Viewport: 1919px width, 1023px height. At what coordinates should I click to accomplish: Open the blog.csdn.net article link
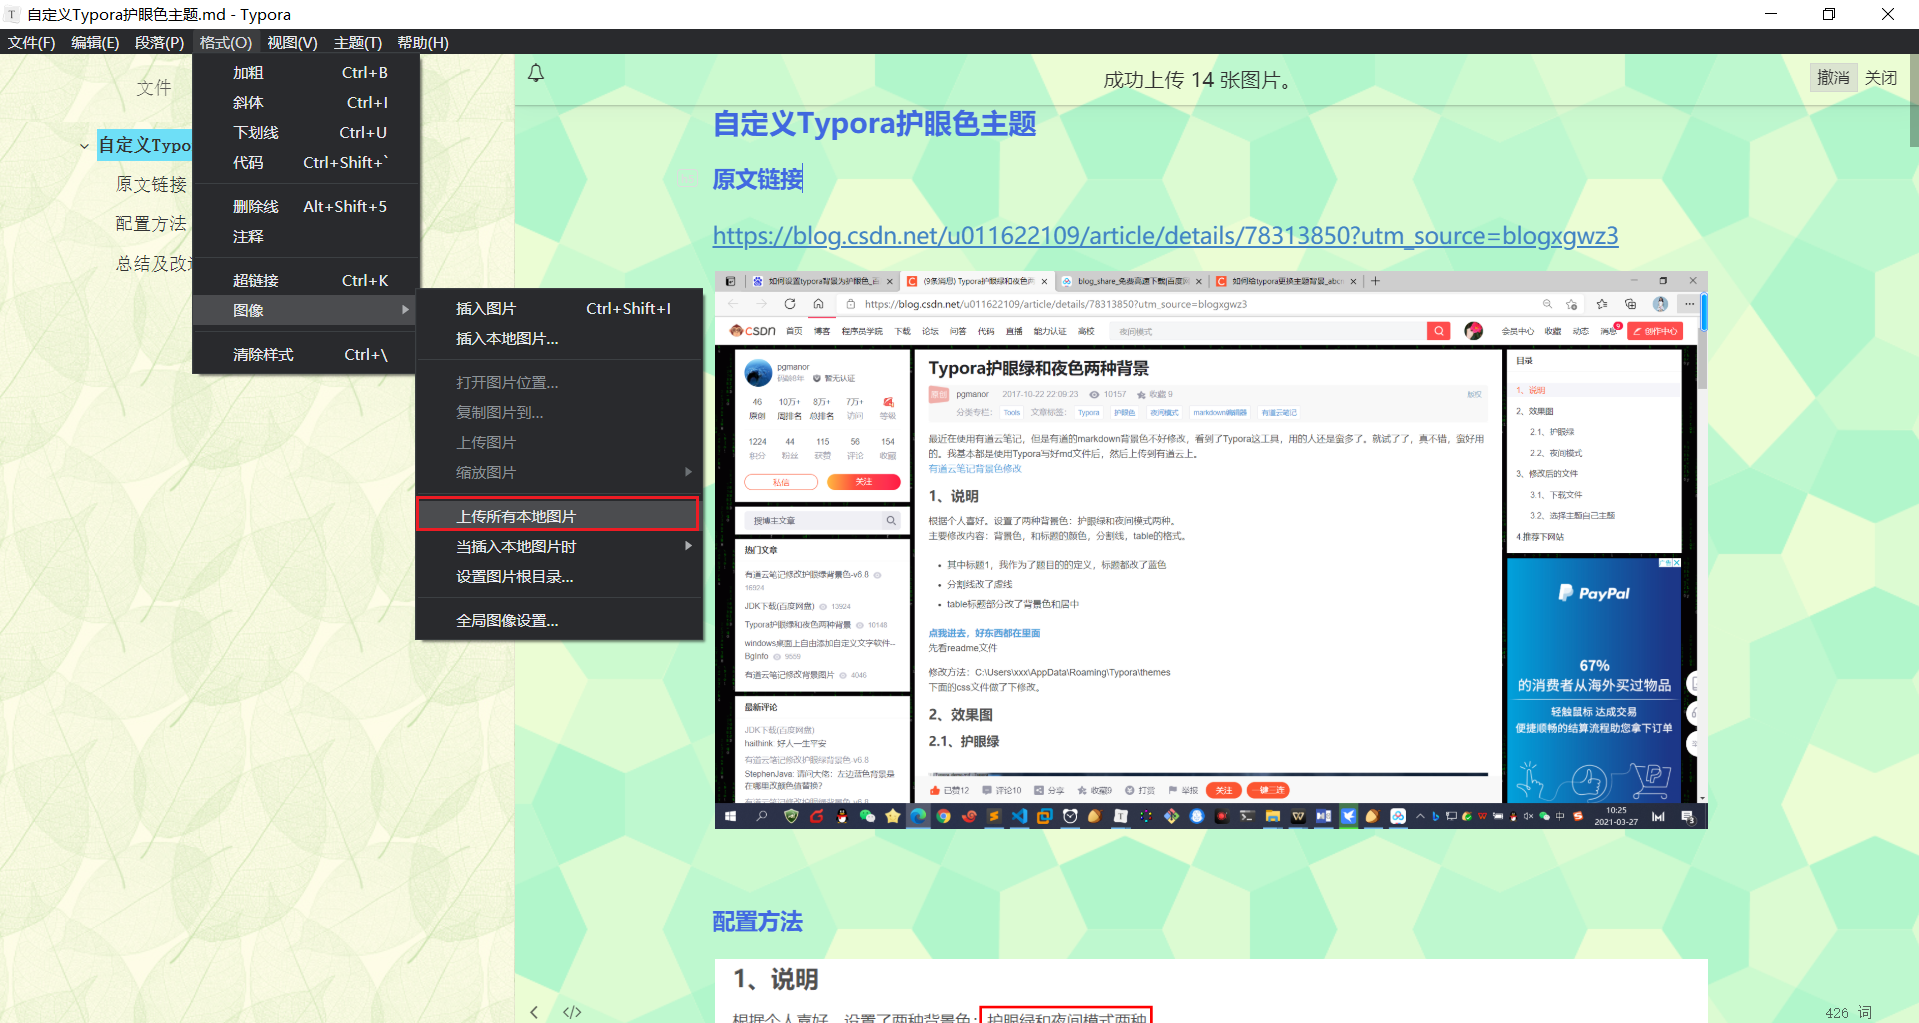click(1165, 236)
